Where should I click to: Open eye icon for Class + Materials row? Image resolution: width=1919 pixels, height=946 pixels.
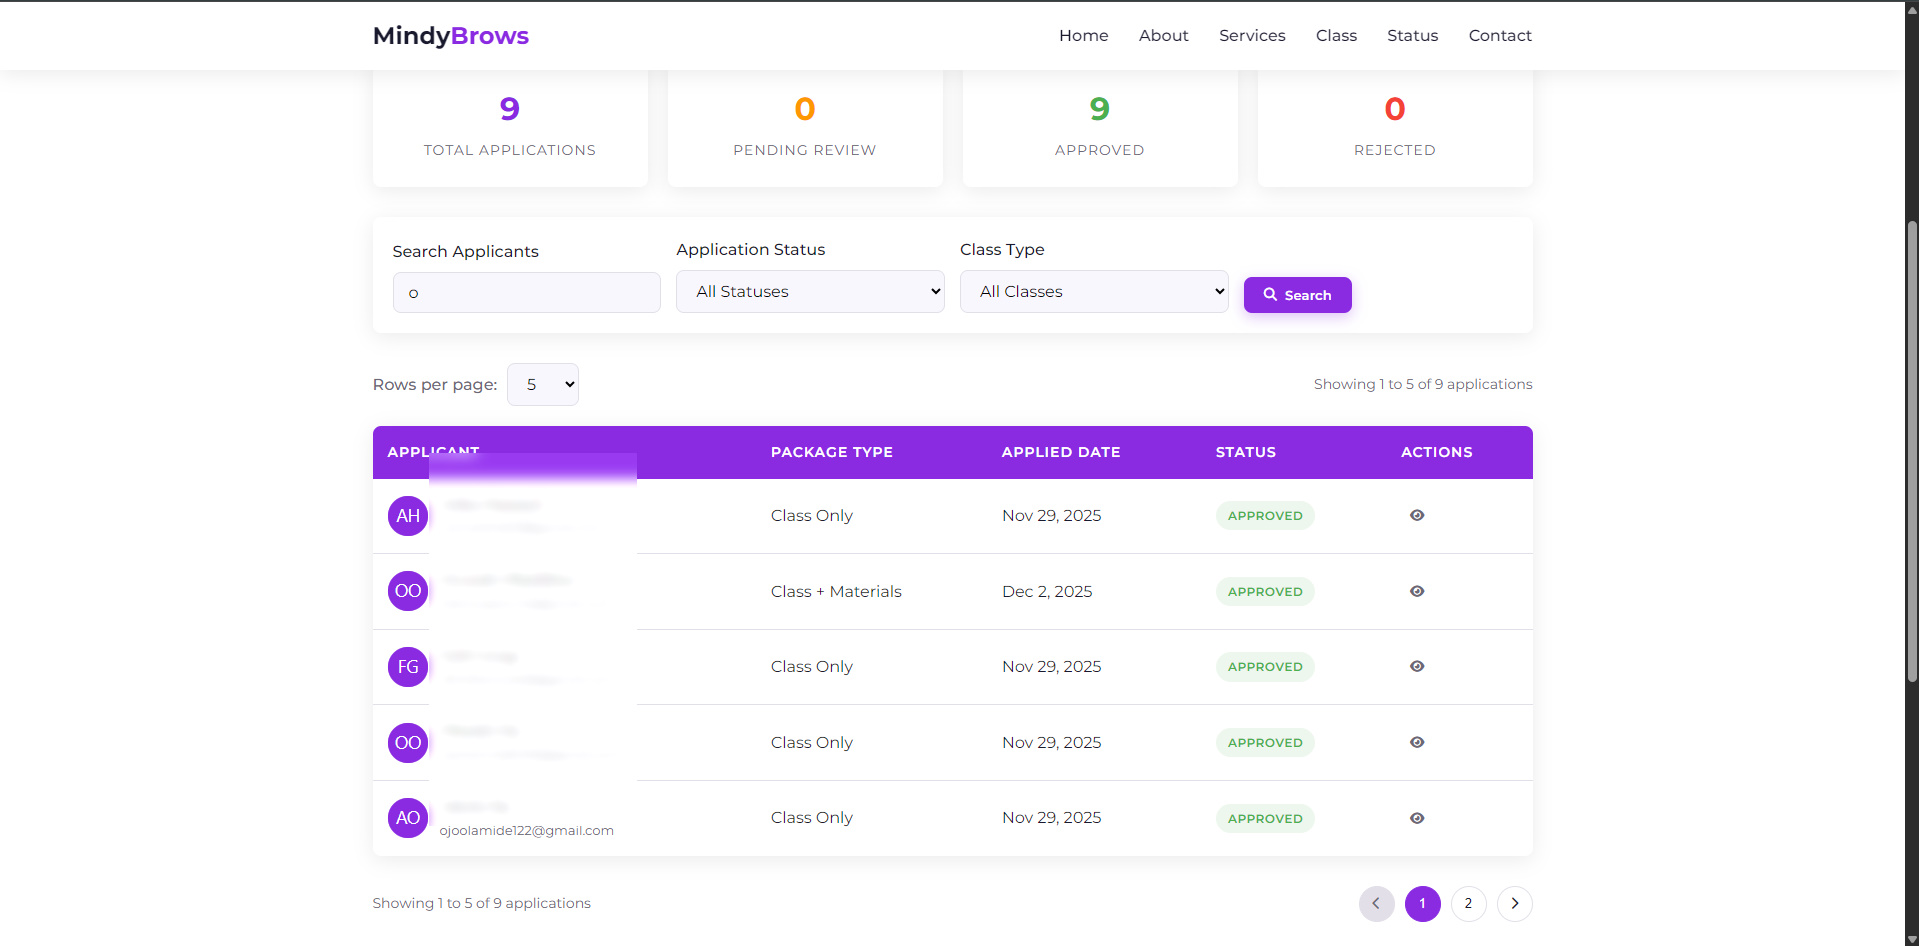pyautogui.click(x=1416, y=591)
